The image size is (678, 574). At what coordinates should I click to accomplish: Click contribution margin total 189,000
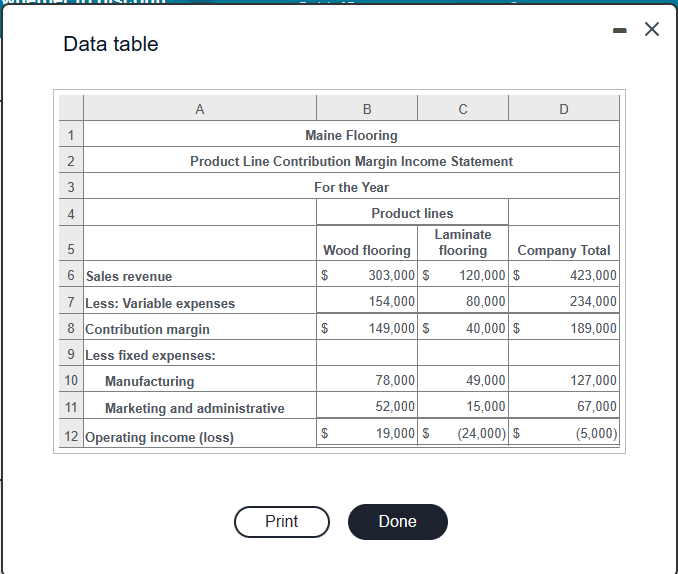(593, 328)
